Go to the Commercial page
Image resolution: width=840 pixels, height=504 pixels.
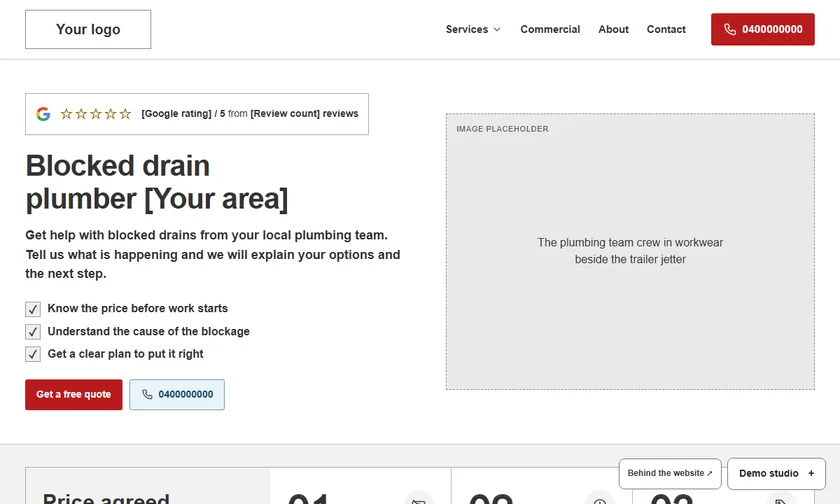pyautogui.click(x=550, y=29)
